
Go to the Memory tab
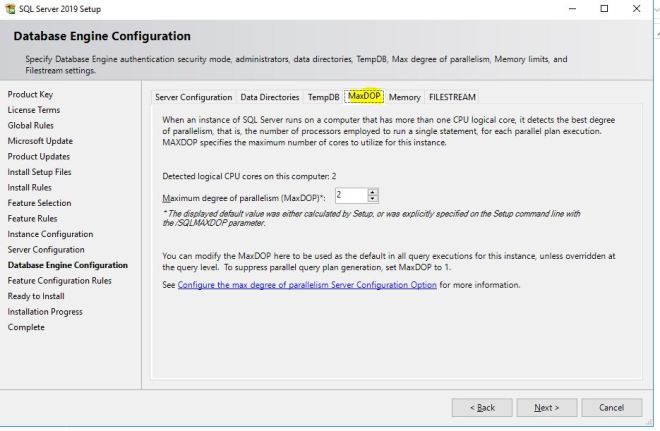coord(404,97)
